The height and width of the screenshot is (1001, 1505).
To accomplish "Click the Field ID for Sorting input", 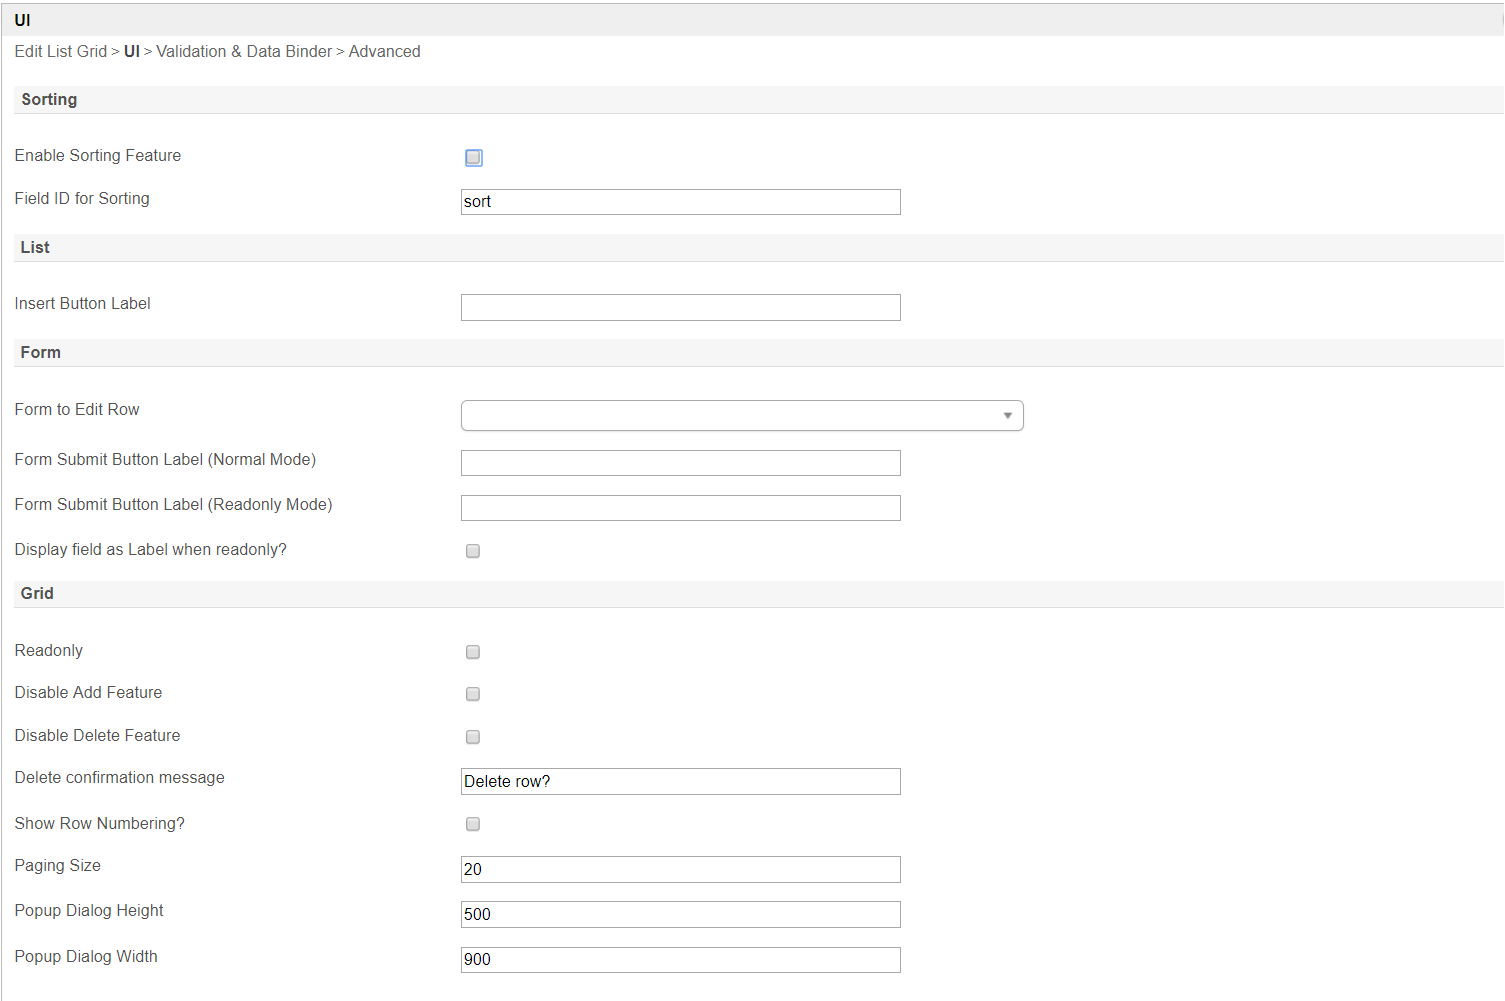I will [x=680, y=202].
